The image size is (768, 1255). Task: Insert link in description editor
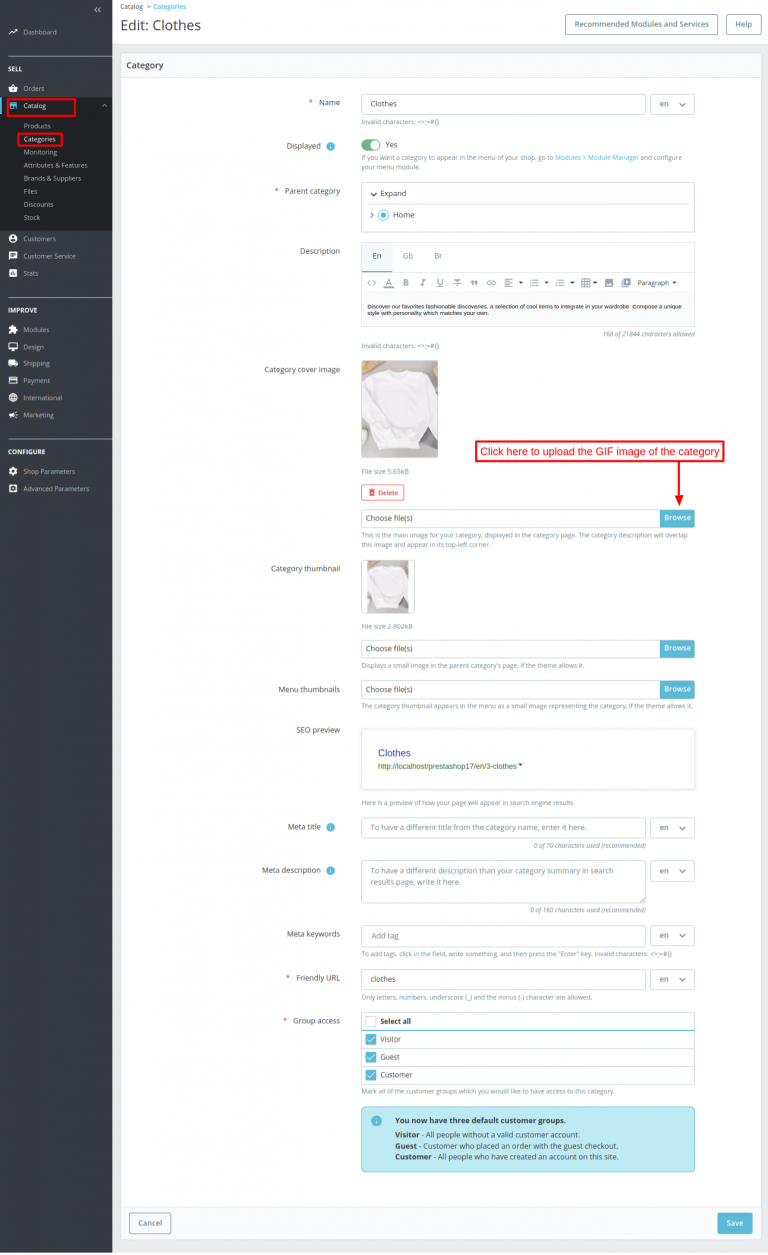(x=491, y=282)
